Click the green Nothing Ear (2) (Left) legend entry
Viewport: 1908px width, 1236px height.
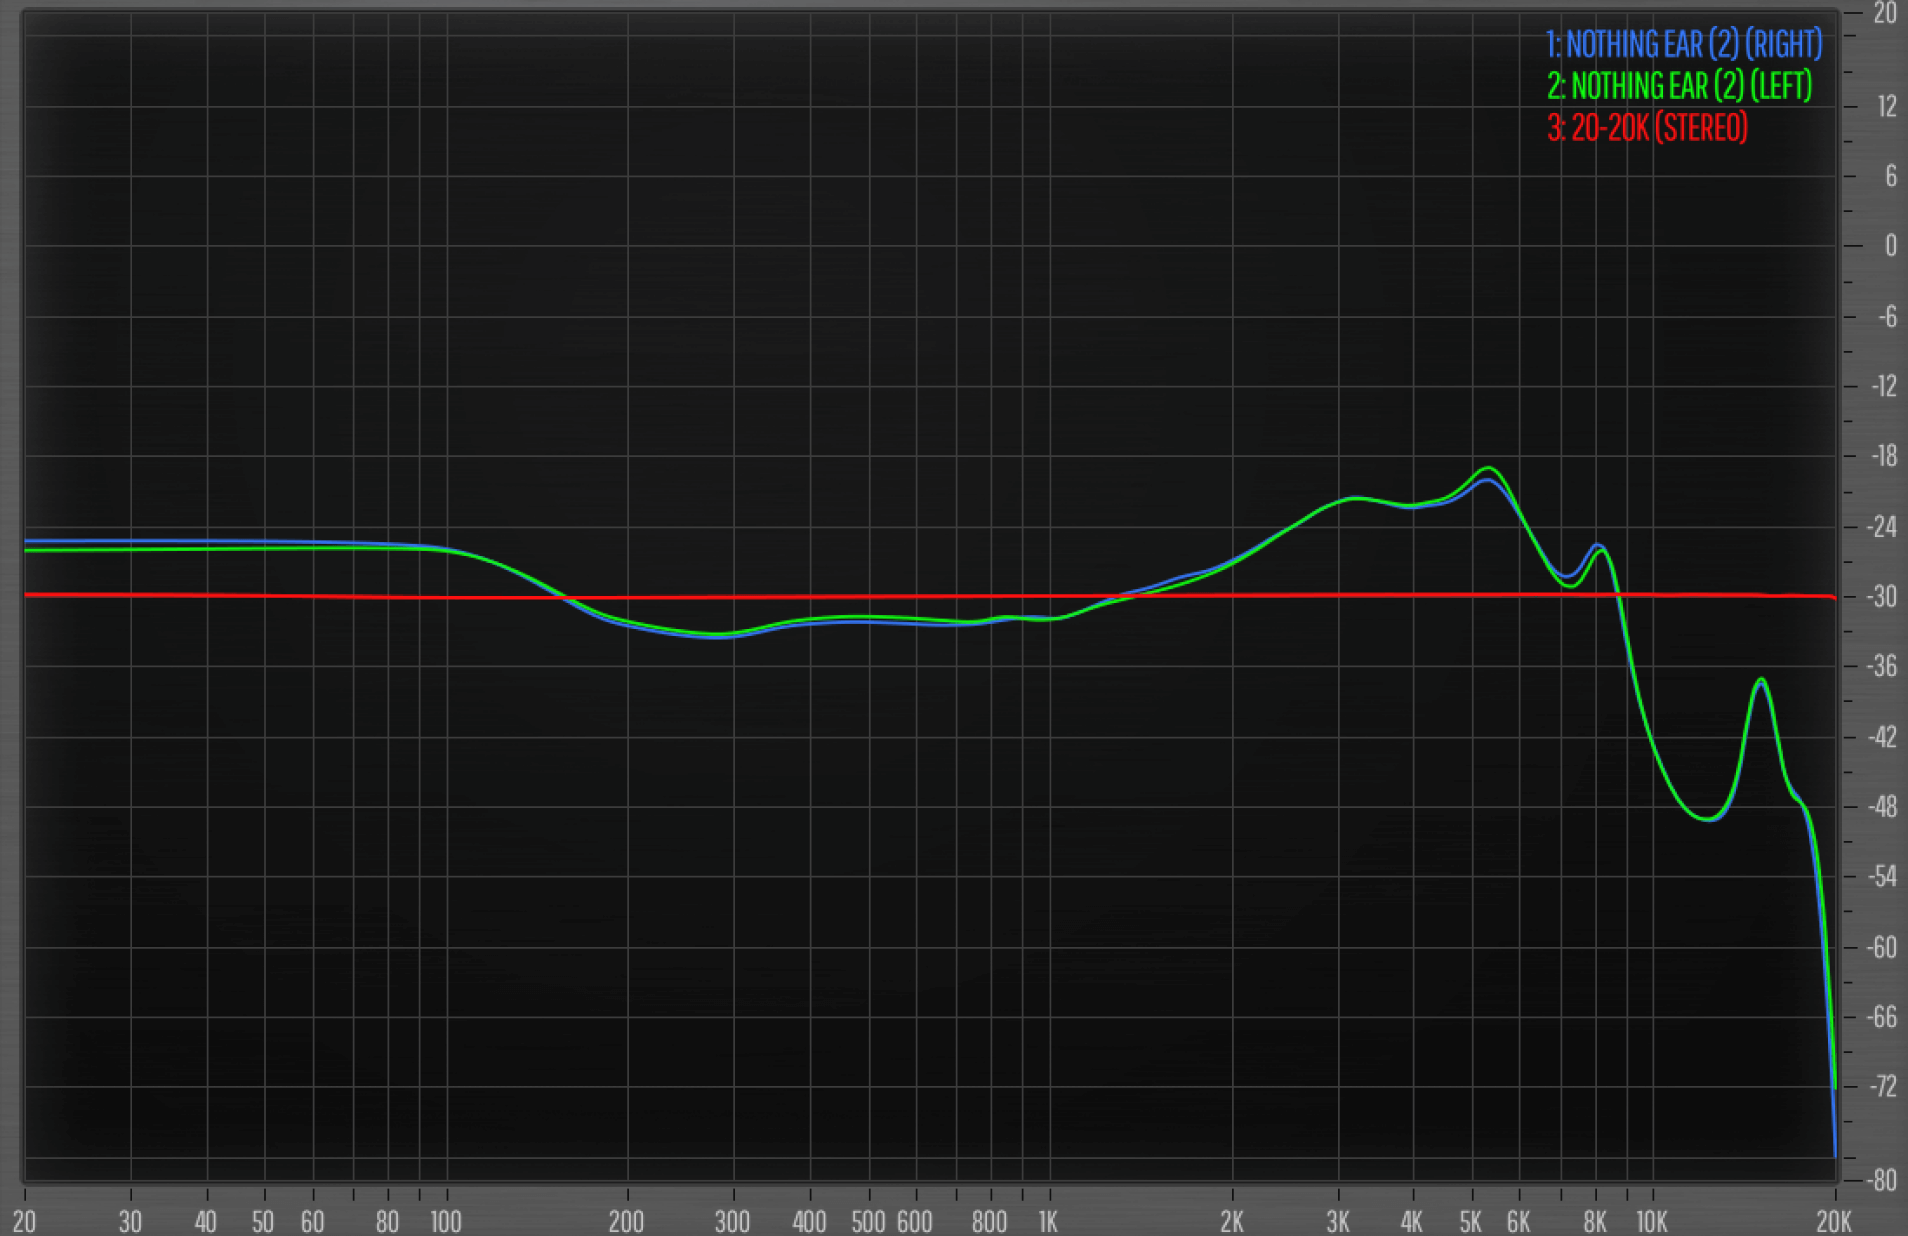(x=1679, y=87)
